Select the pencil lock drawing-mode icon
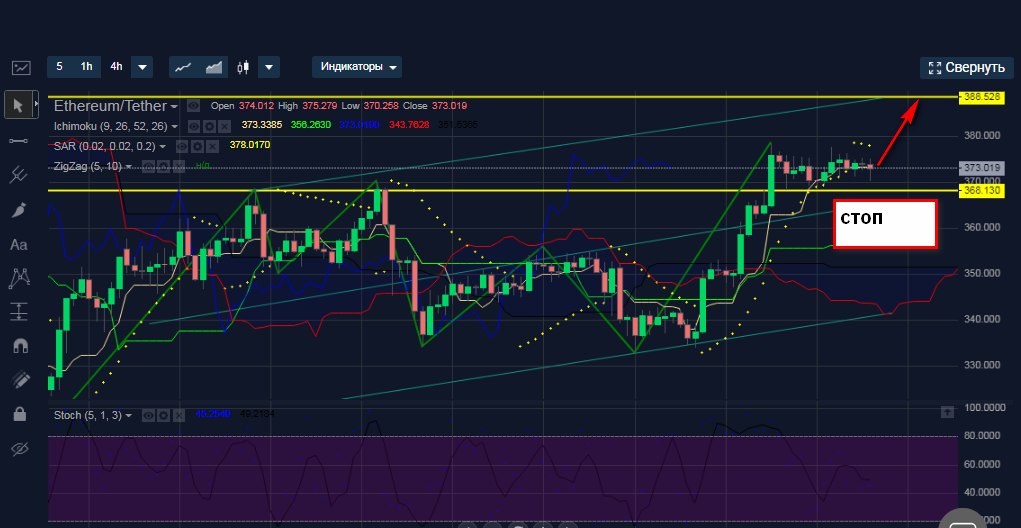Image resolution: width=1021 pixels, height=528 pixels. (19, 379)
